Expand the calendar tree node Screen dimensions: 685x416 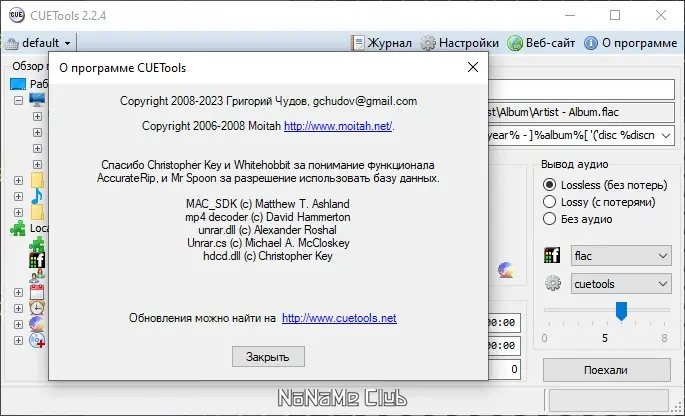tap(18, 292)
